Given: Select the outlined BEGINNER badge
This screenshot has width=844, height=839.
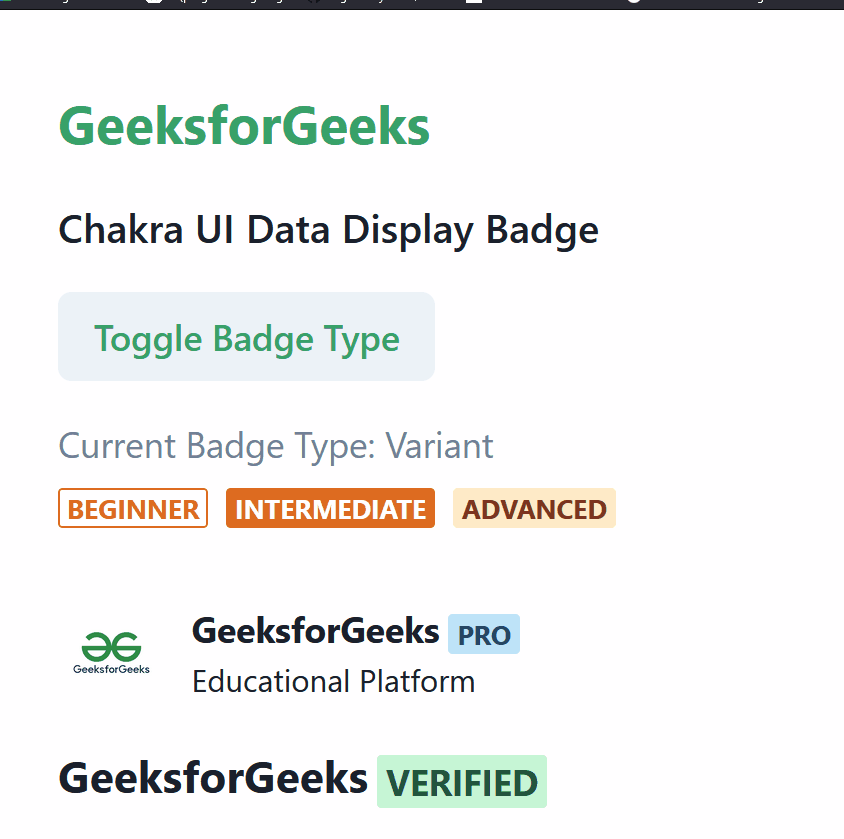Looking at the screenshot, I should pyautogui.click(x=133, y=509).
